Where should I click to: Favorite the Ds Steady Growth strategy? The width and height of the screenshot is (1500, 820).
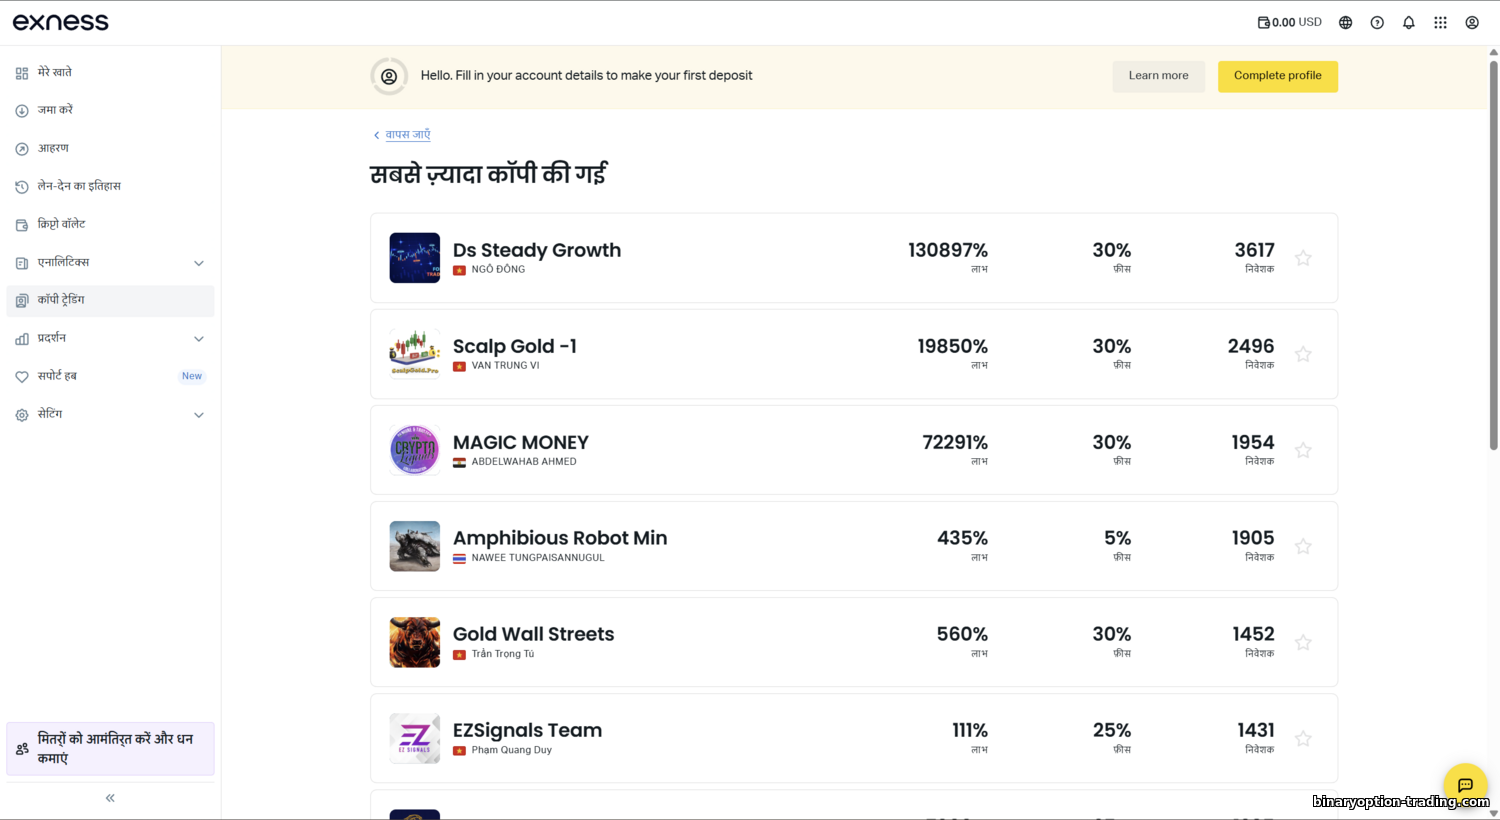tap(1303, 258)
